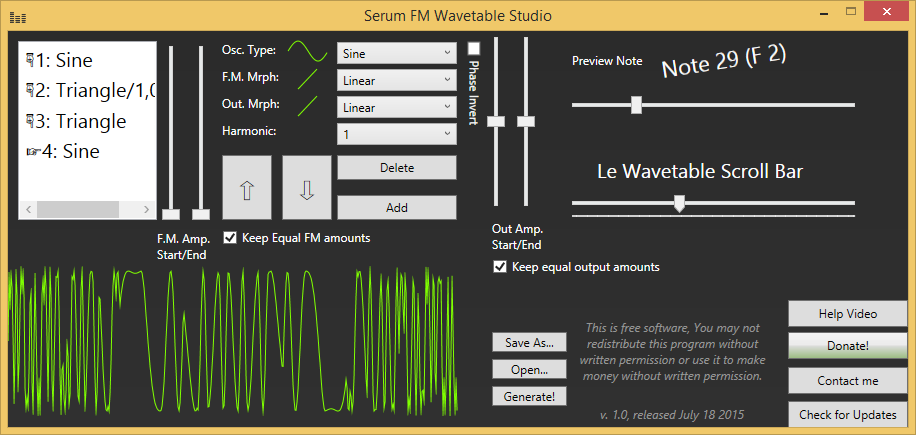Viewport: 916px width, 435px height.
Task: Toggle the Phase Invert checkbox
Action: click(474, 48)
